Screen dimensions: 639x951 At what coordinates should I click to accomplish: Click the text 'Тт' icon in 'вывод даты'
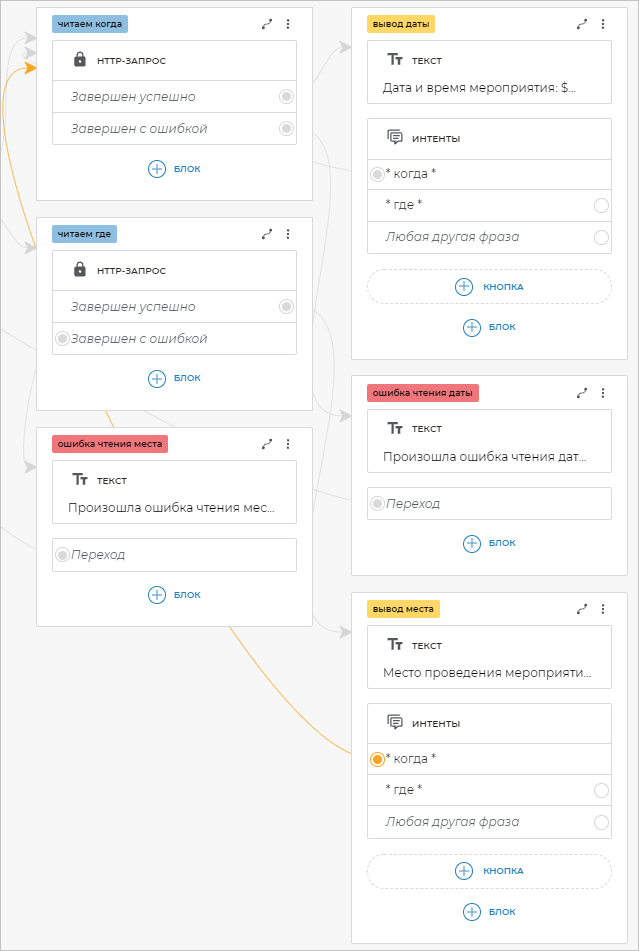(x=395, y=60)
